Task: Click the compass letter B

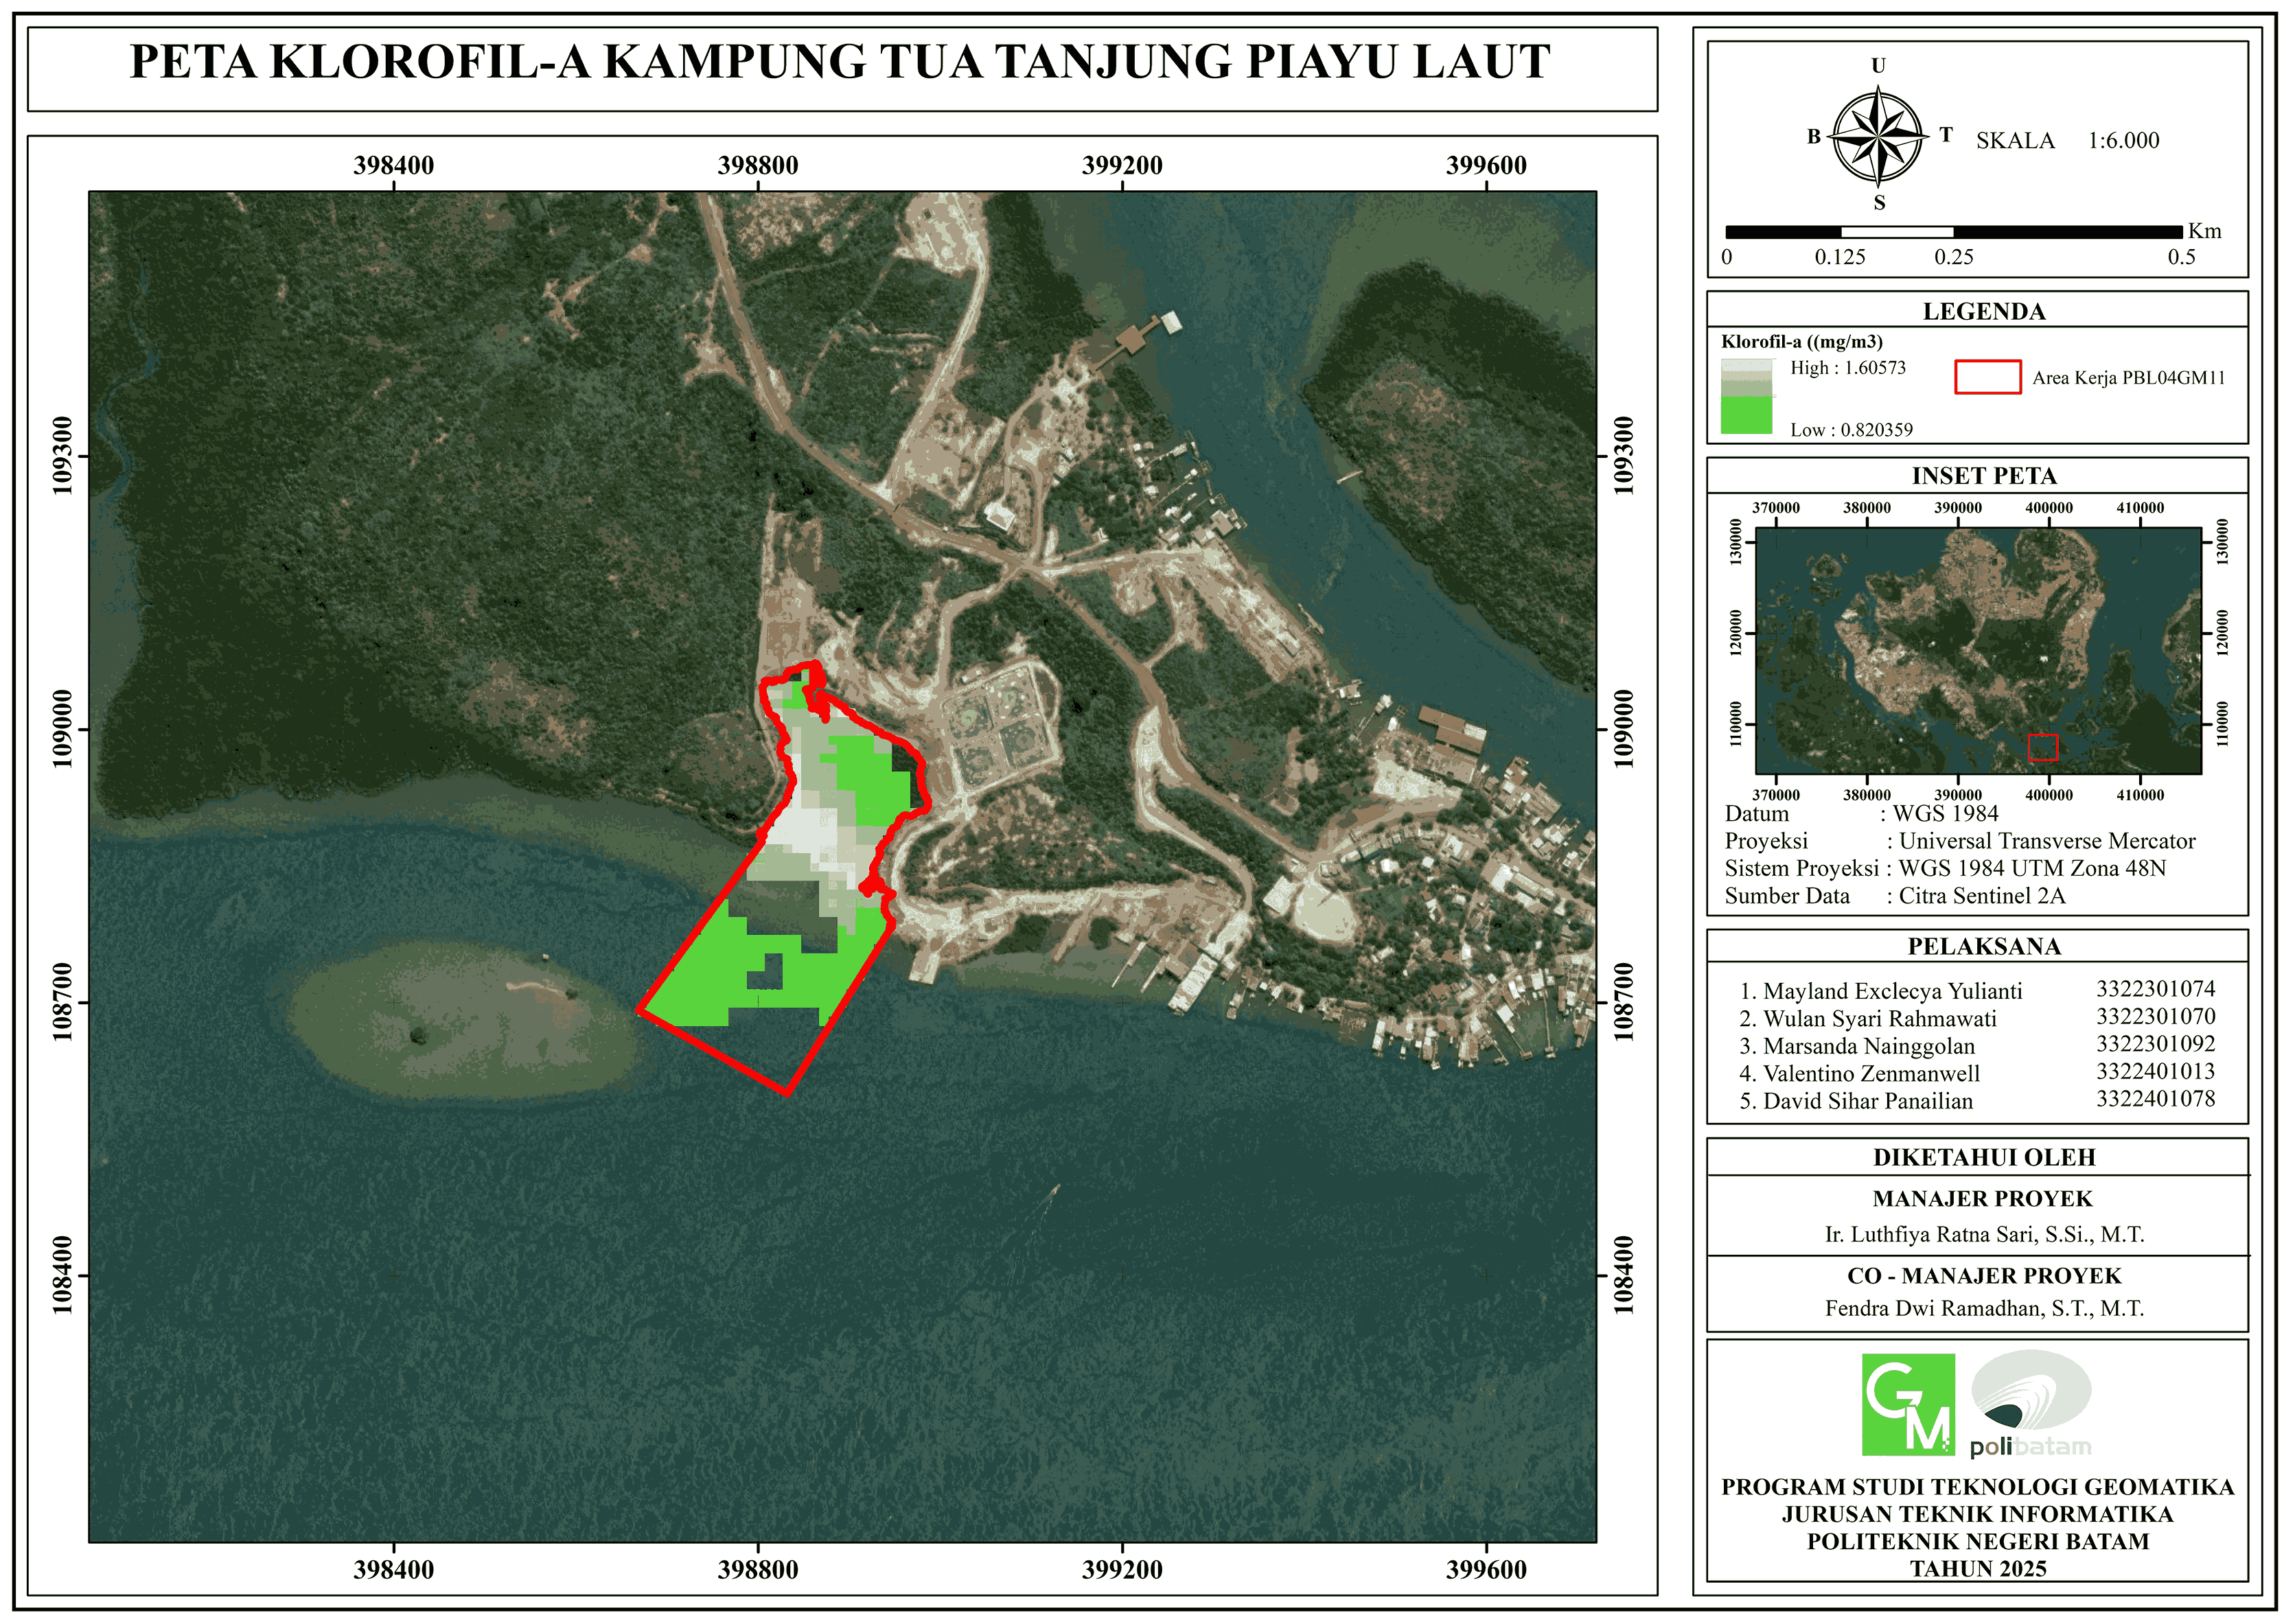Action: pyautogui.click(x=1815, y=137)
